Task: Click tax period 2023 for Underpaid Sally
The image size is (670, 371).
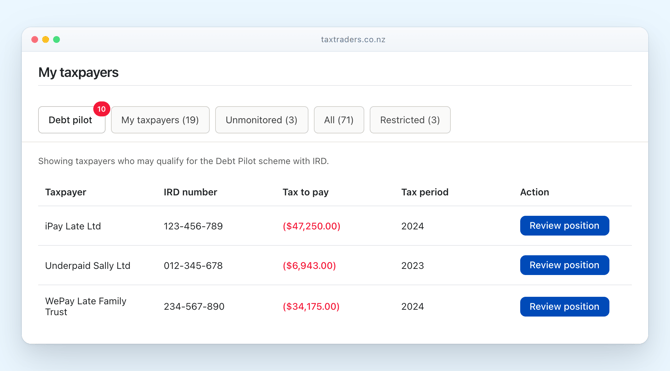Action: [x=412, y=265]
